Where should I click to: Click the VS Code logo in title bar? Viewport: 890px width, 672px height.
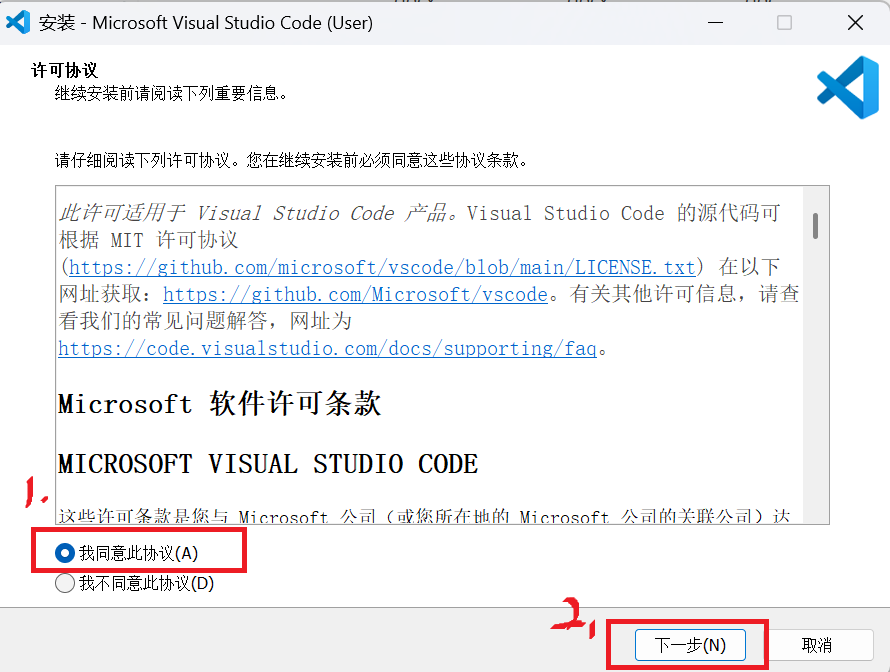[18, 21]
